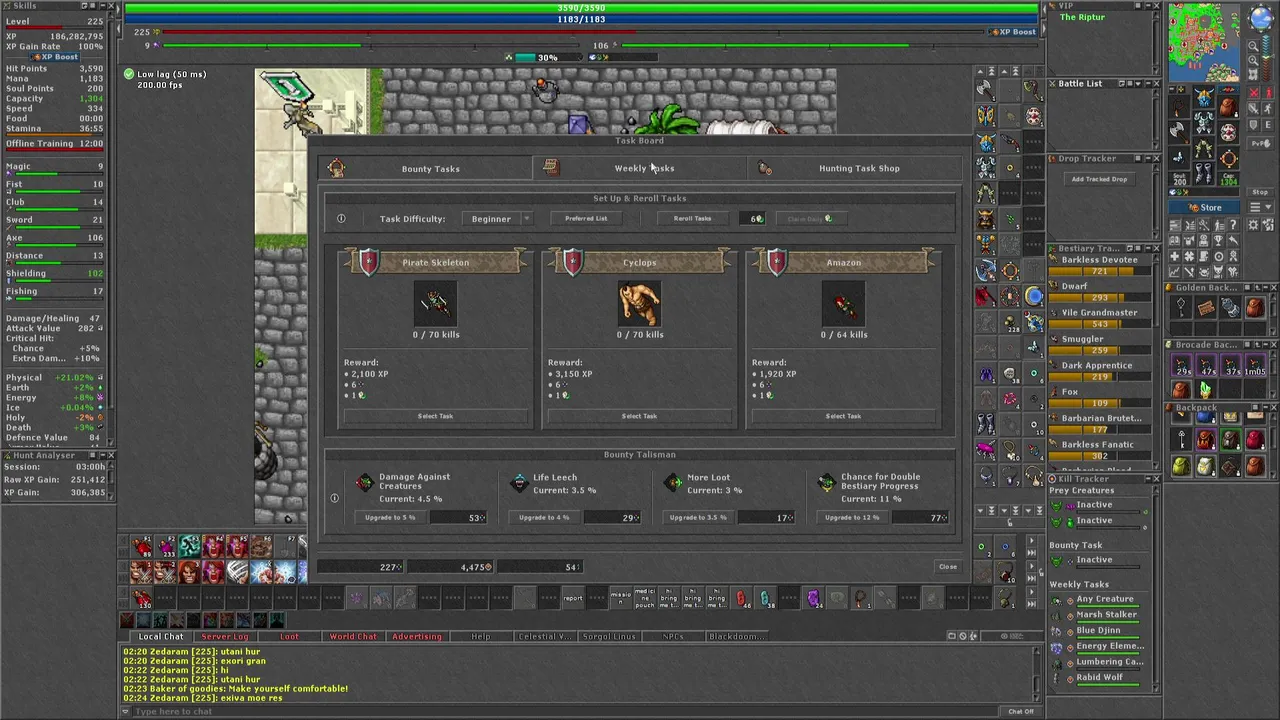Close the Drop Tracker panel
The height and width of the screenshot is (720, 1280).
click(x=1156, y=158)
